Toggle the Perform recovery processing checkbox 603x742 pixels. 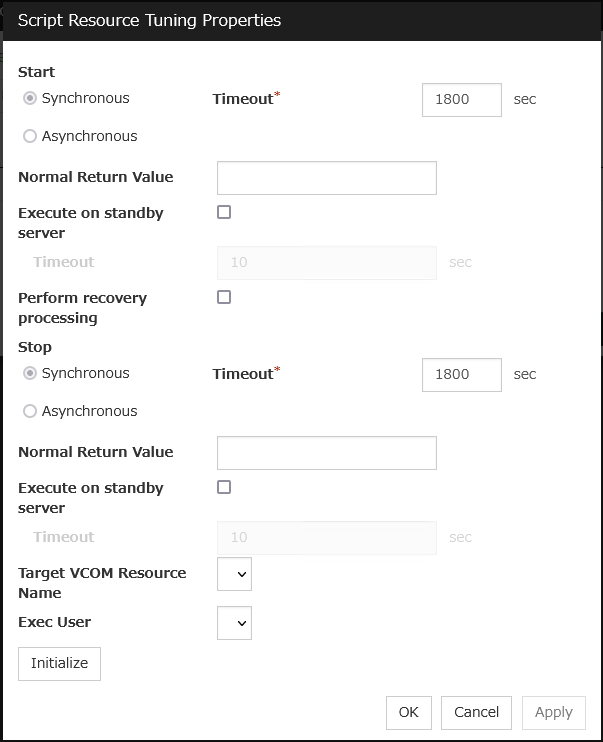pos(224,297)
